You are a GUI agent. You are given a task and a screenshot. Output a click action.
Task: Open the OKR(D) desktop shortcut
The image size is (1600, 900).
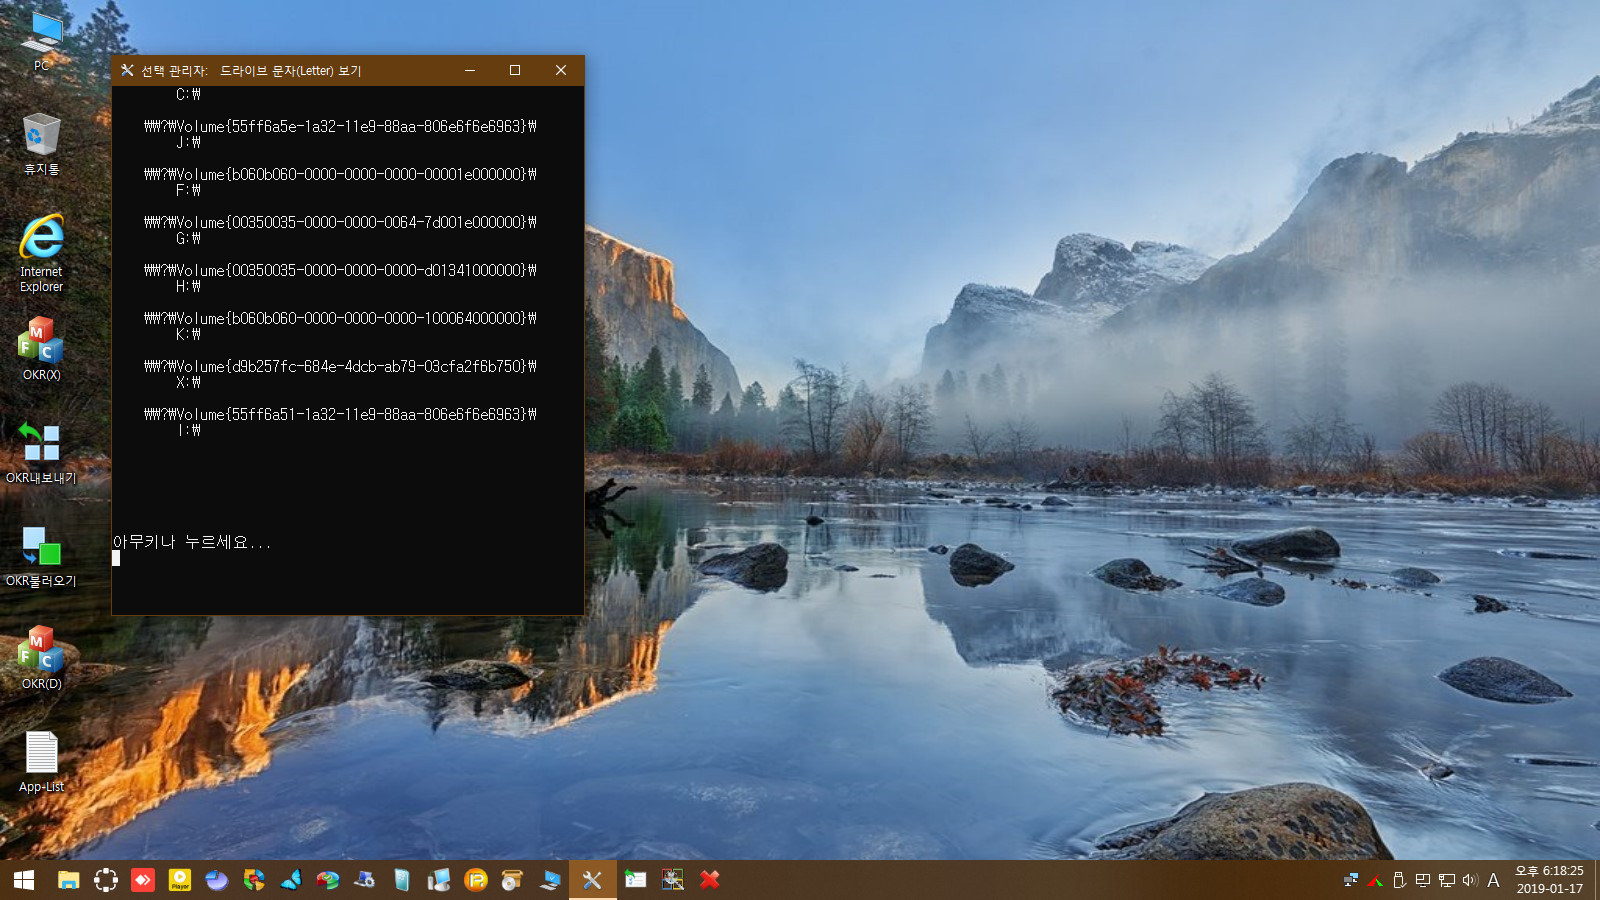[41, 658]
